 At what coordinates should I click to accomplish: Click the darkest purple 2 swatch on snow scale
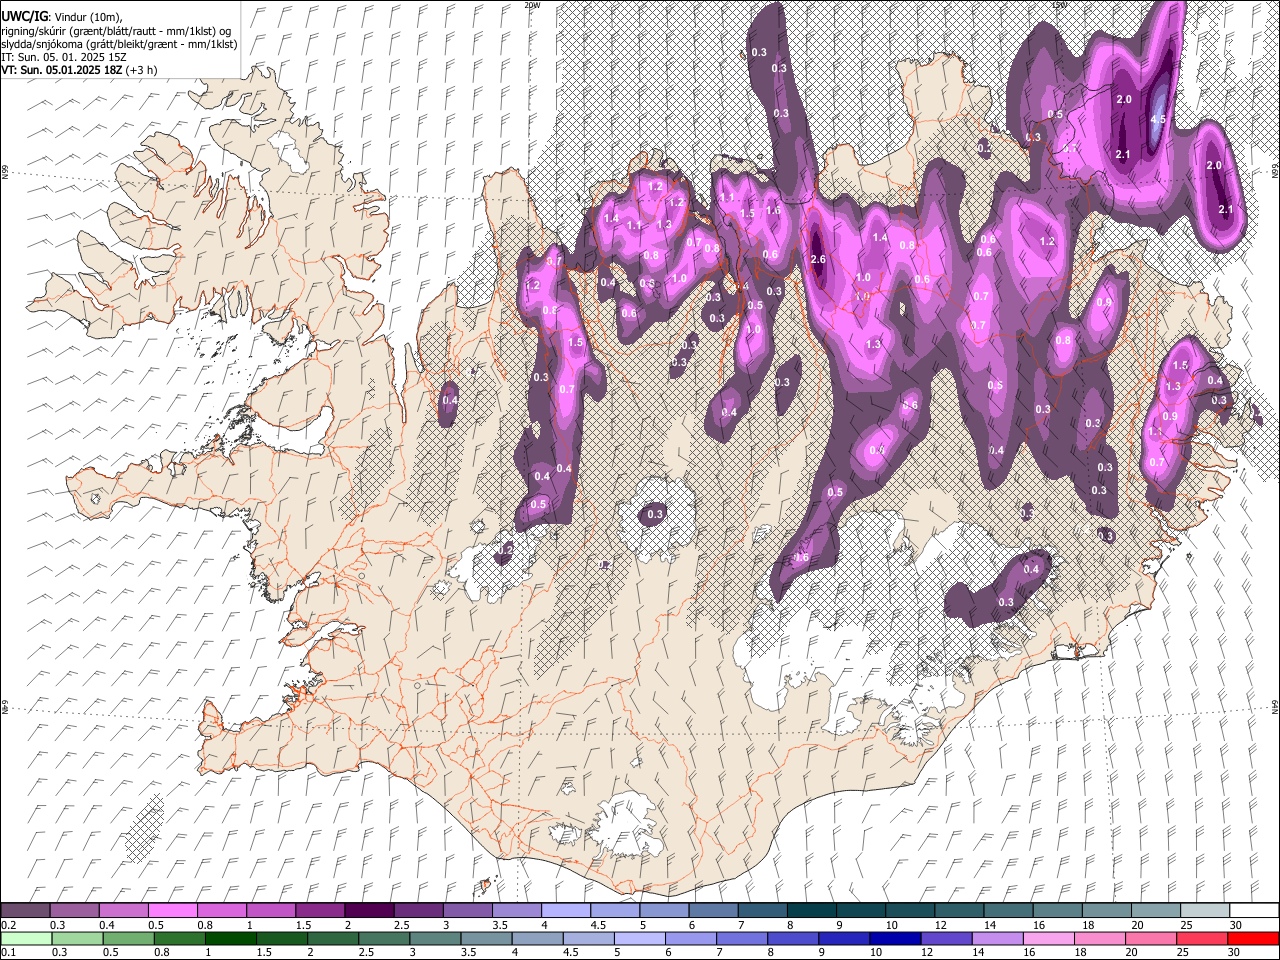pos(368,911)
